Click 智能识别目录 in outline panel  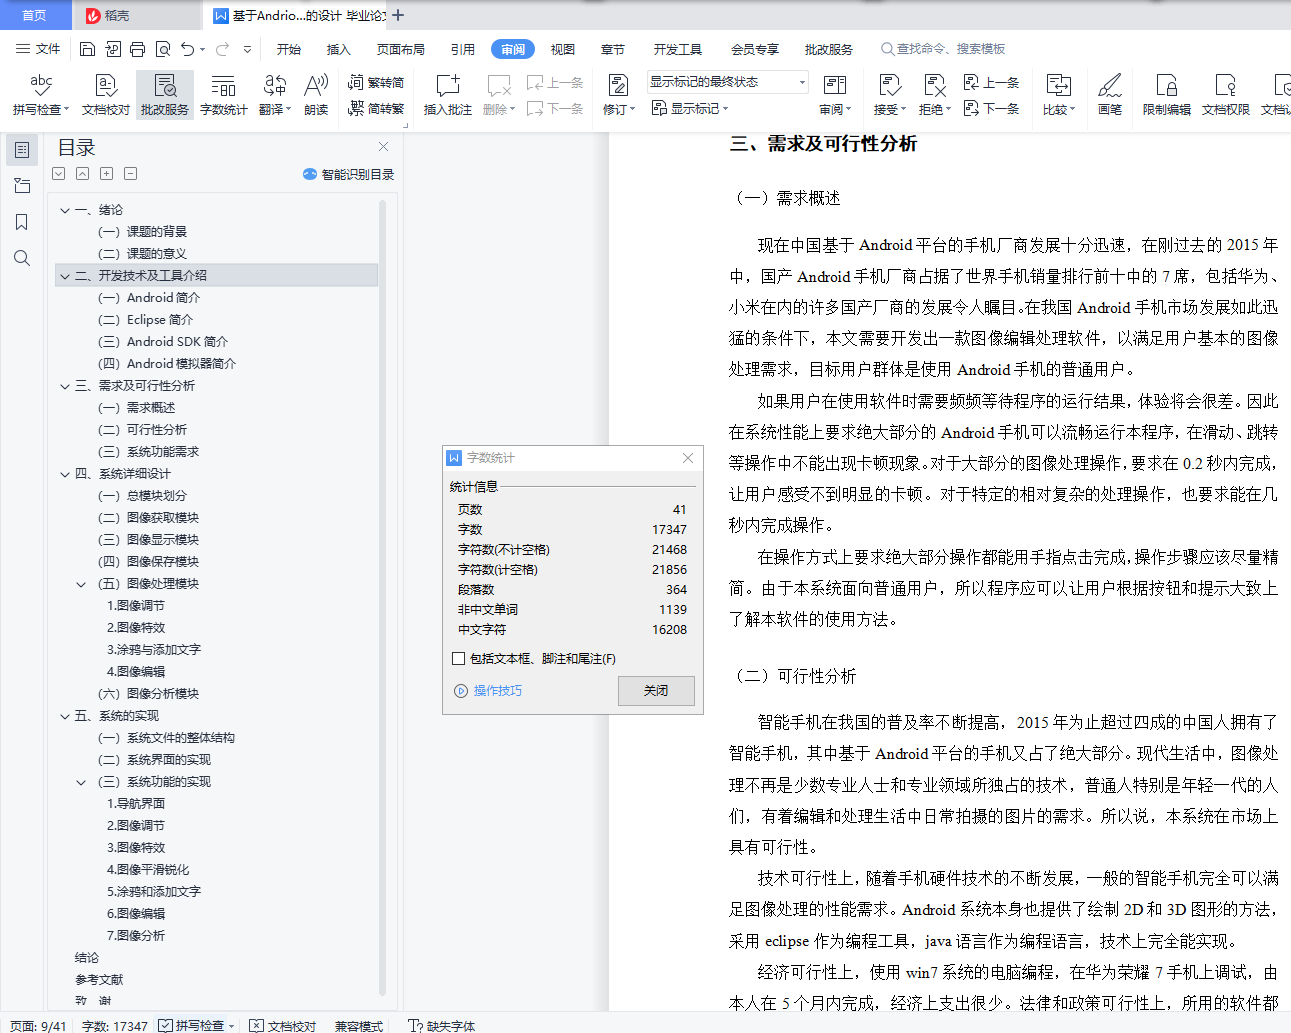(x=348, y=174)
